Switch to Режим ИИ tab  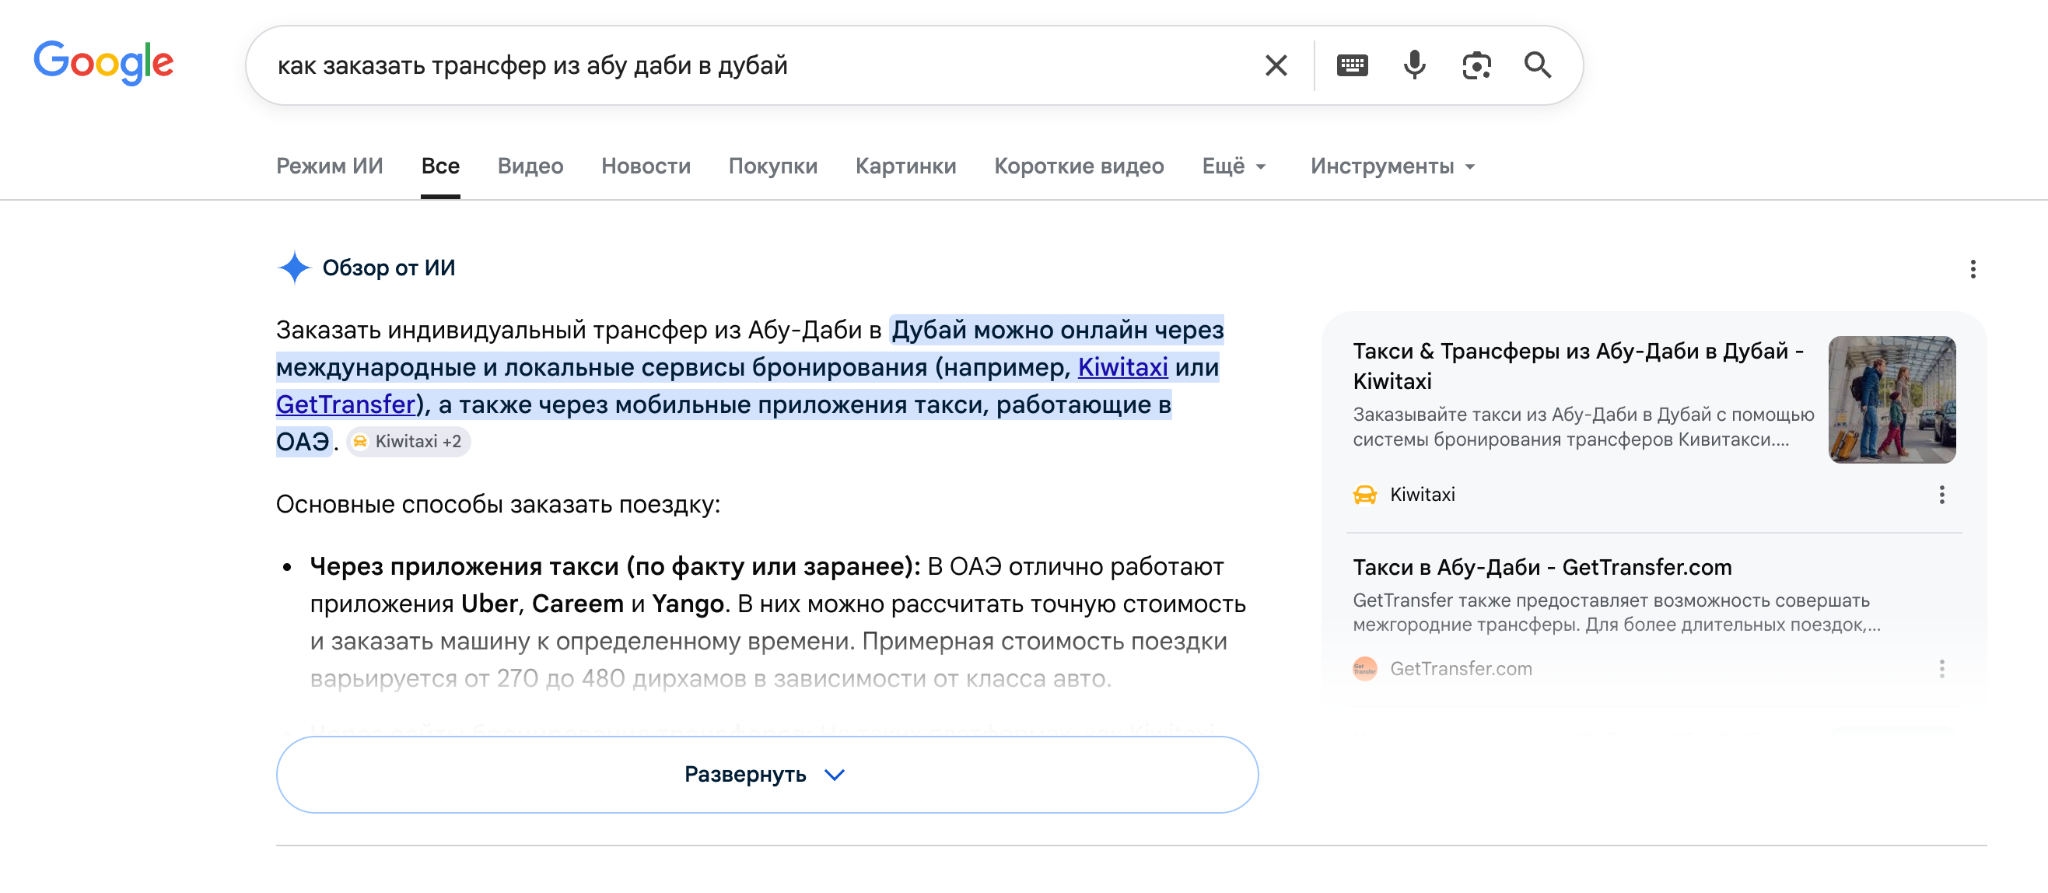pyautogui.click(x=330, y=166)
